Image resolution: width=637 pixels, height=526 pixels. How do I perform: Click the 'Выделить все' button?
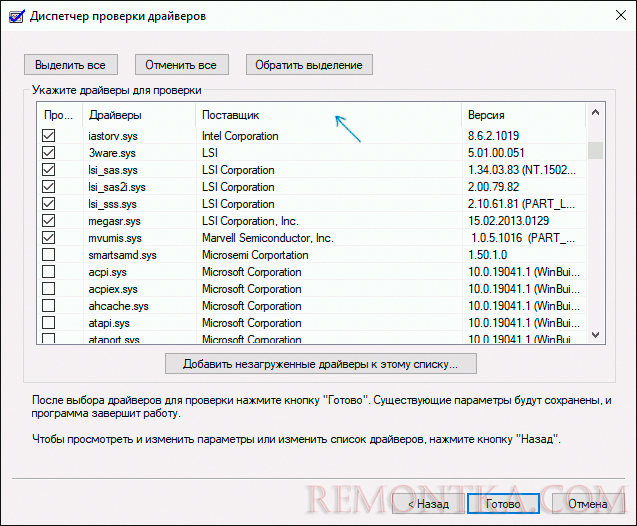tap(71, 65)
